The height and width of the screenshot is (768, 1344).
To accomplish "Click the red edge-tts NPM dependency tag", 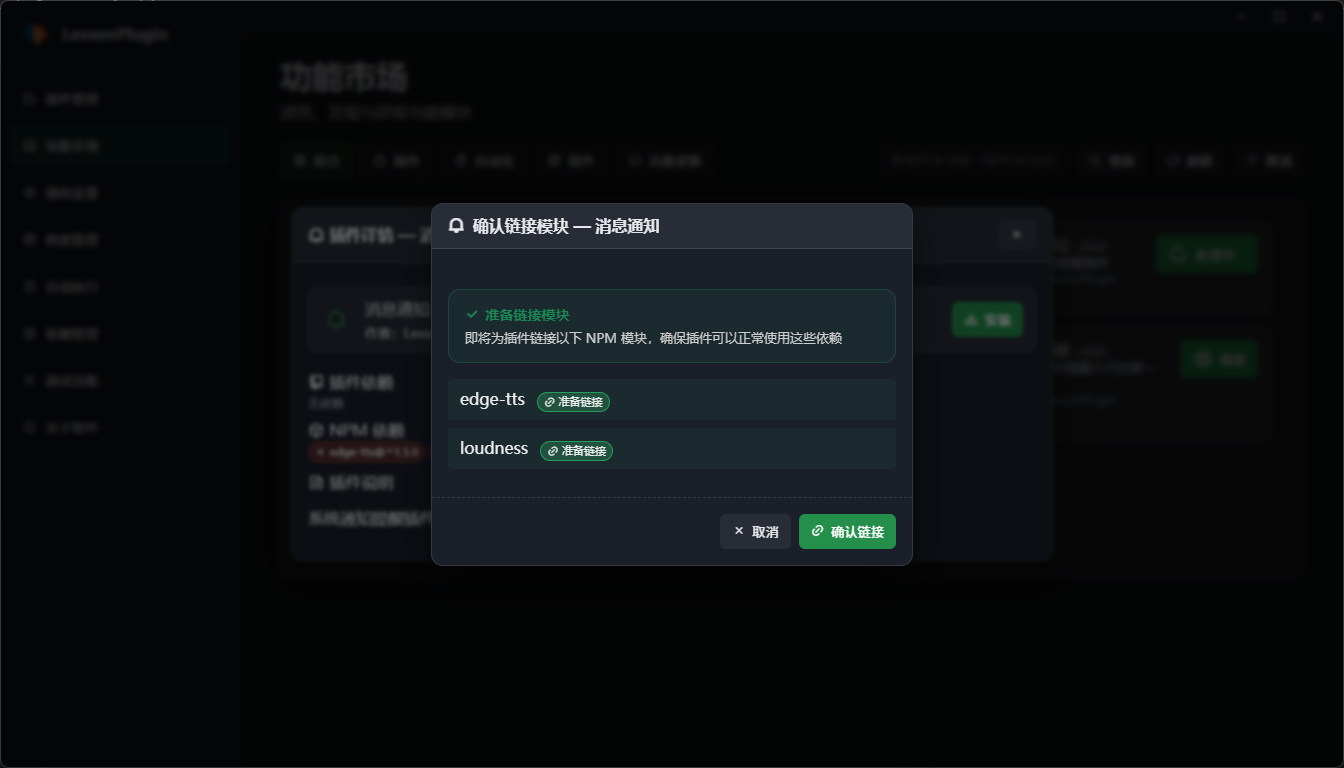I will pyautogui.click(x=365, y=452).
